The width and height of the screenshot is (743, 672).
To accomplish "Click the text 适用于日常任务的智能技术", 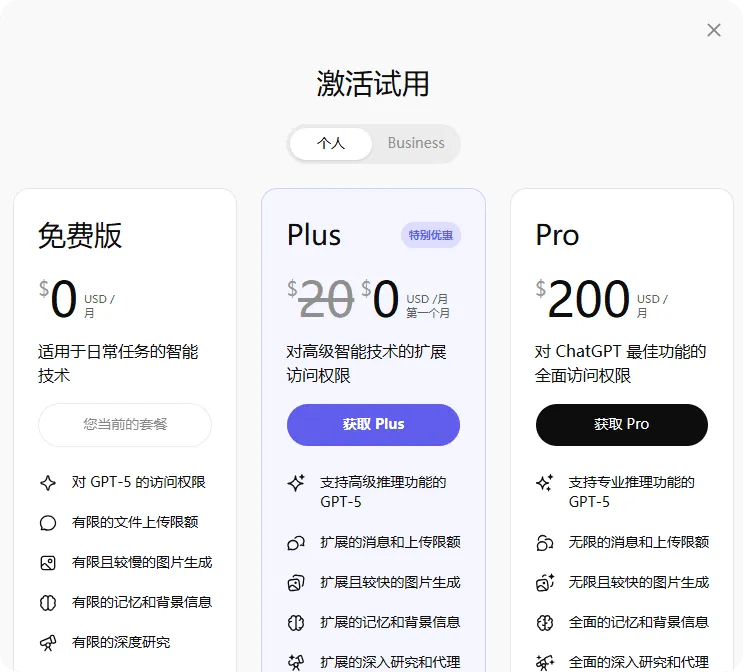I will [x=118, y=363].
